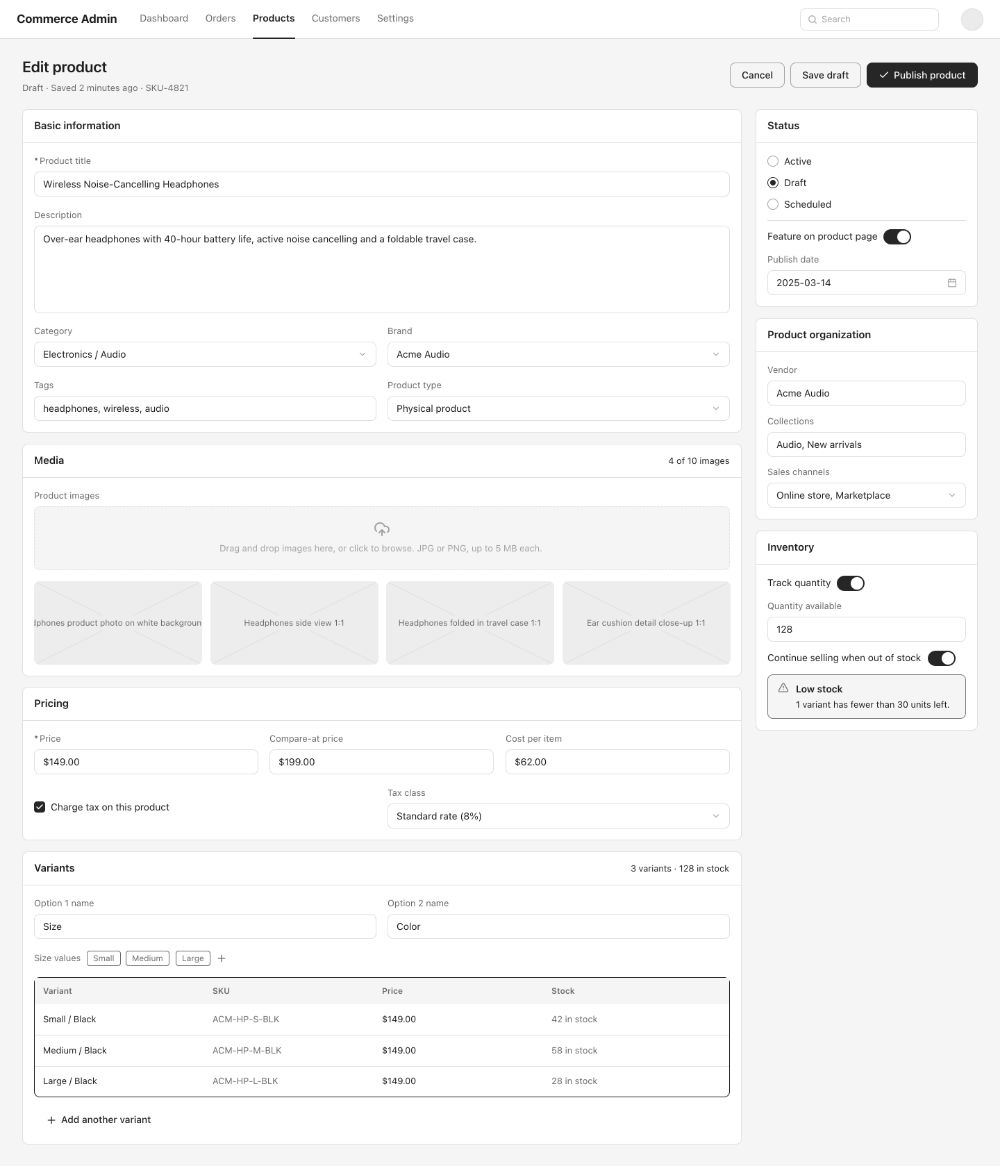
Task: Click the 28 in stock cell
Action: [574, 1081]
